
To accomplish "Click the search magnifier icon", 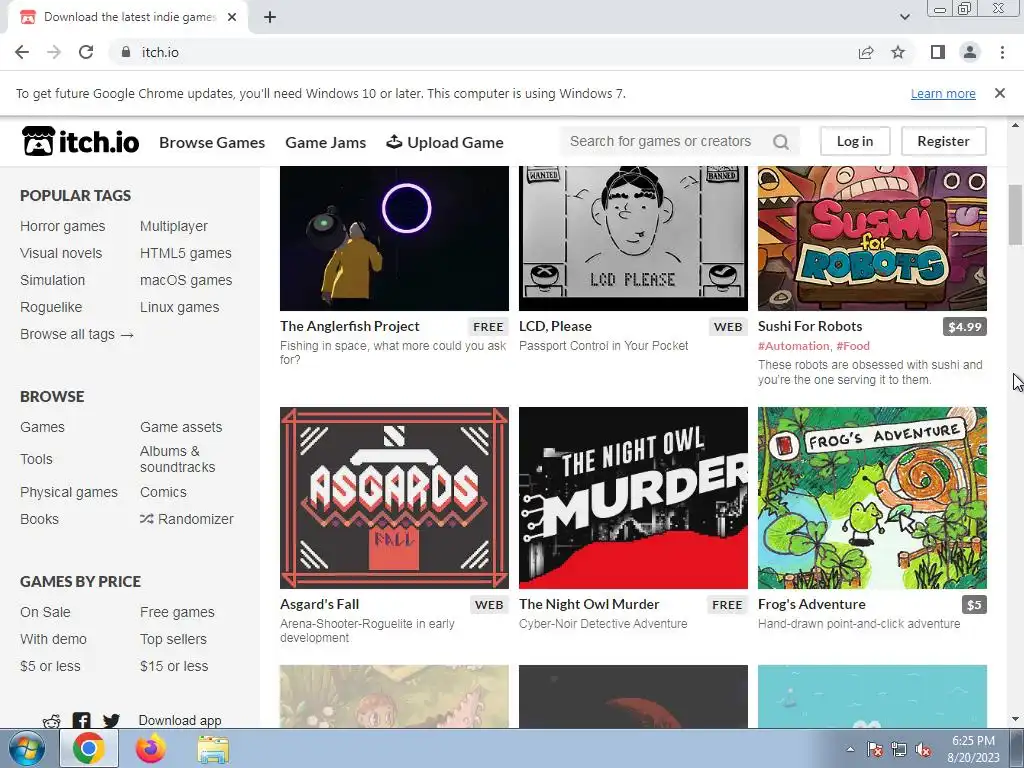I will coord(781,142).
